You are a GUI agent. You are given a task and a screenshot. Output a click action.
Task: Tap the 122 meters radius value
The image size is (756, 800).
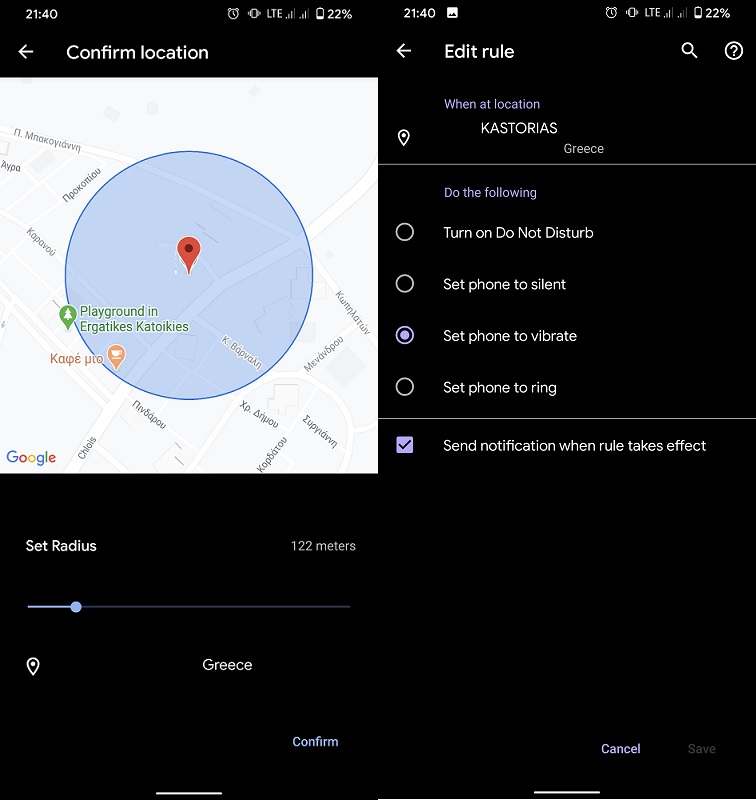click(323, 546)
